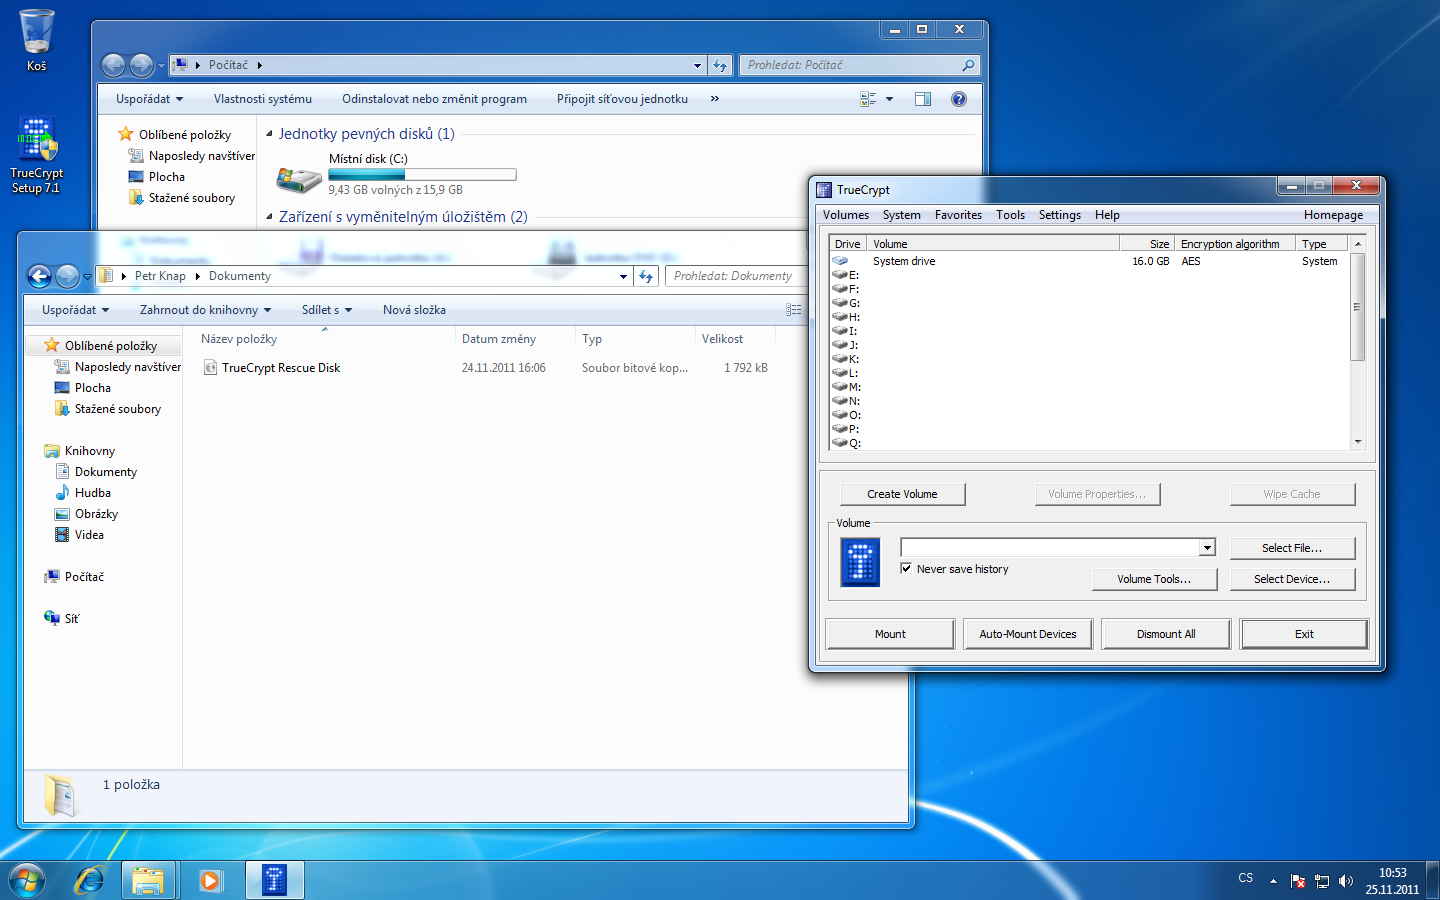Collapse Jednotky pevných disků group
This screenshot has width=1440, height=900.
pyautogui.click(x=269, y=134)
